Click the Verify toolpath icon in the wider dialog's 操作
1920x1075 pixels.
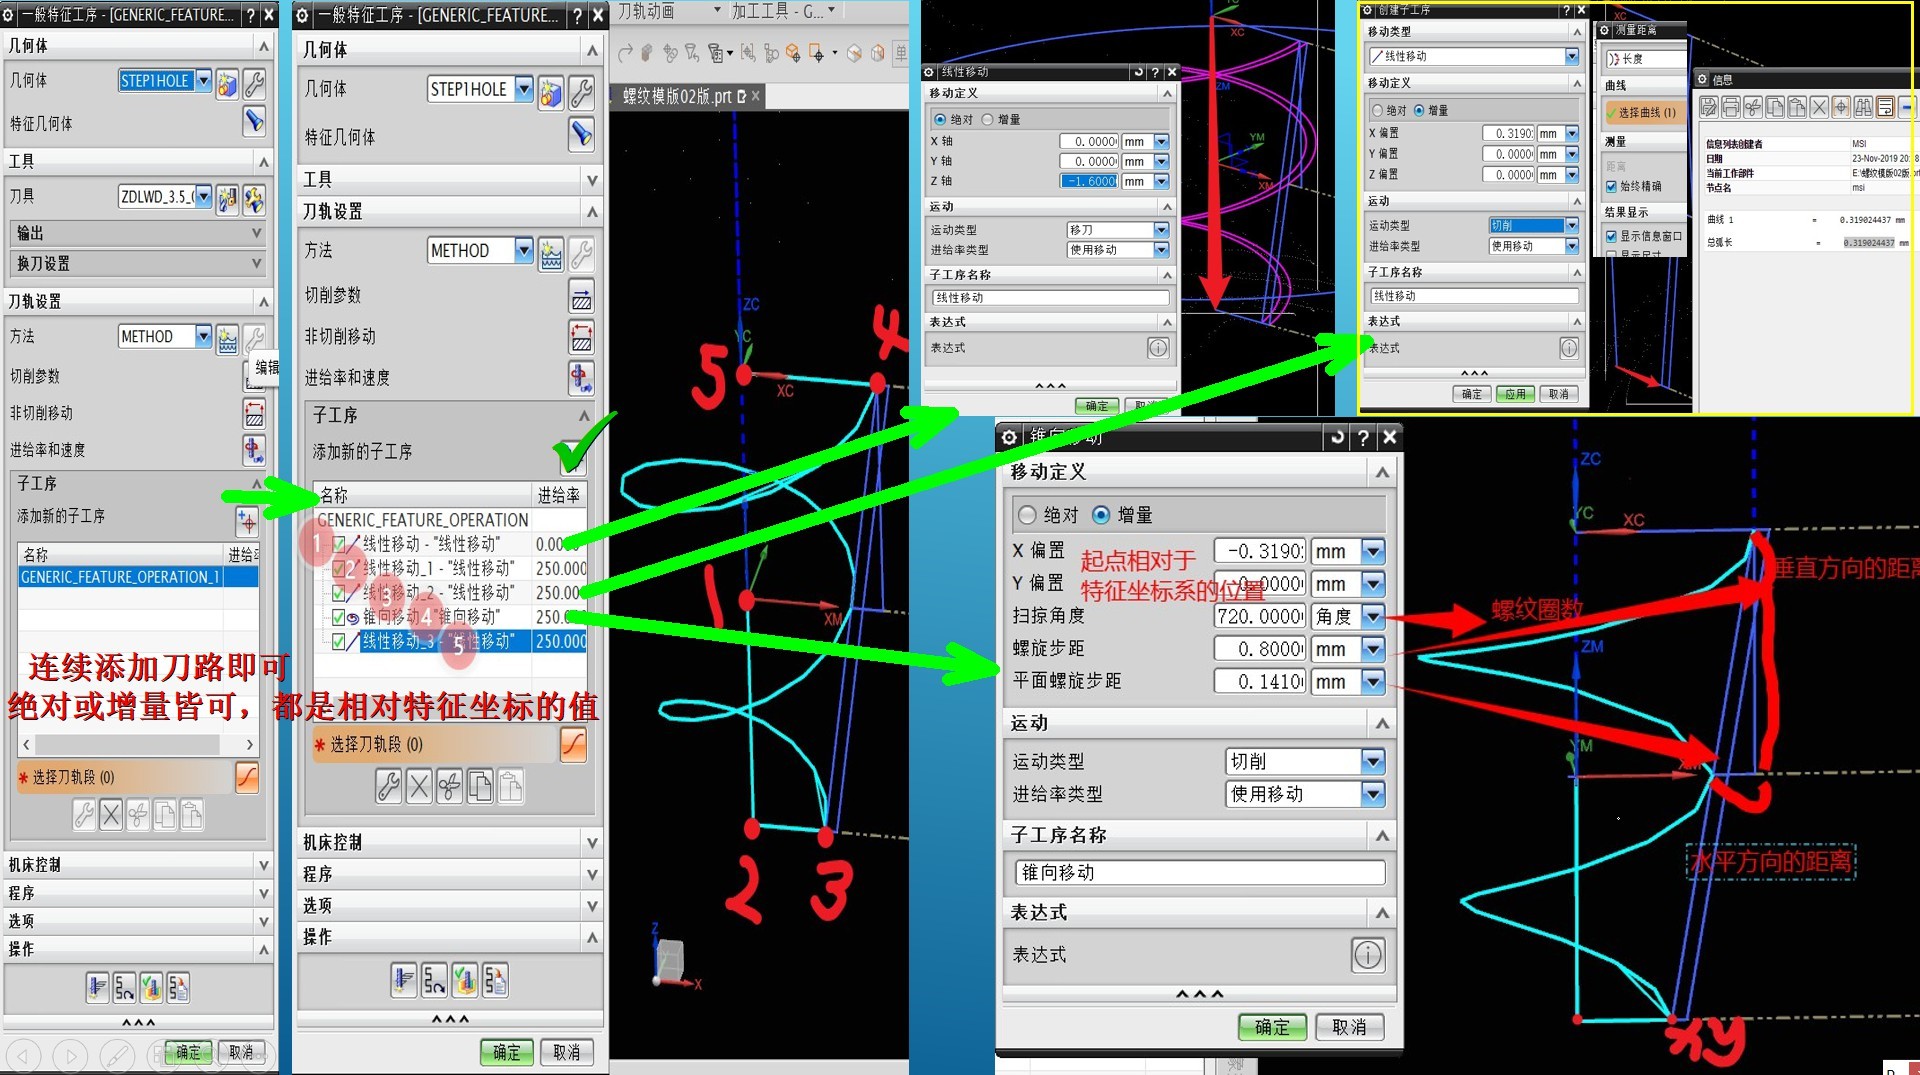click(465, 981)
